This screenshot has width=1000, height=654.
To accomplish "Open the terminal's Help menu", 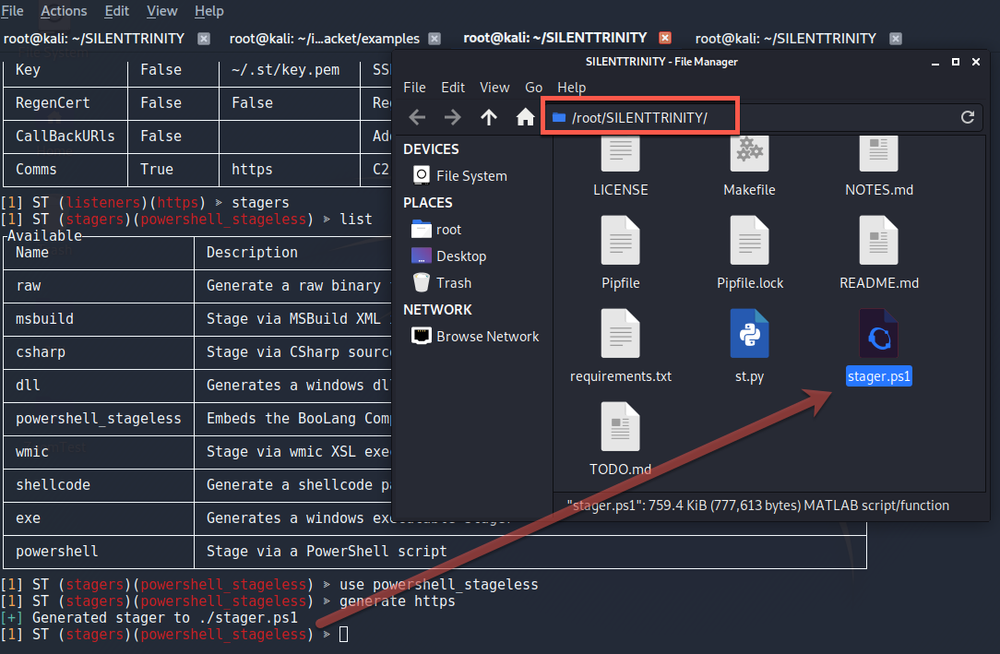I will point(209,11).
